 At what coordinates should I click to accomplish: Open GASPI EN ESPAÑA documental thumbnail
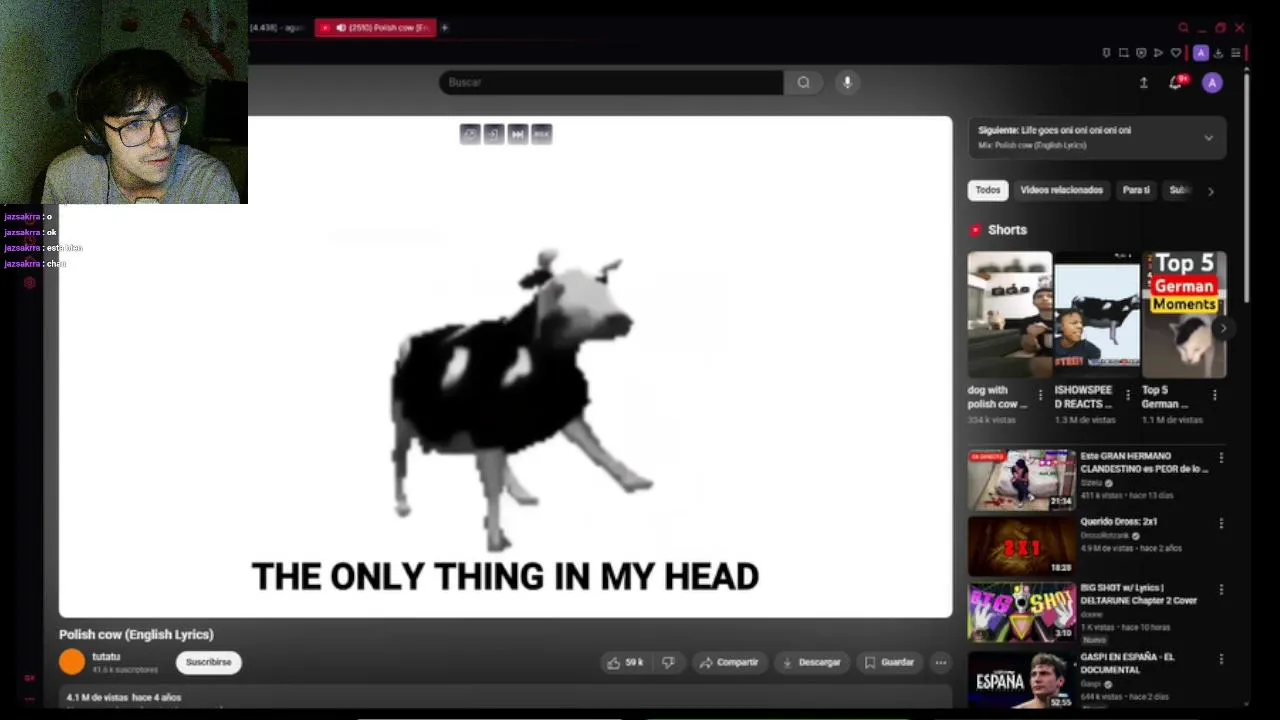click(1021, 679)
